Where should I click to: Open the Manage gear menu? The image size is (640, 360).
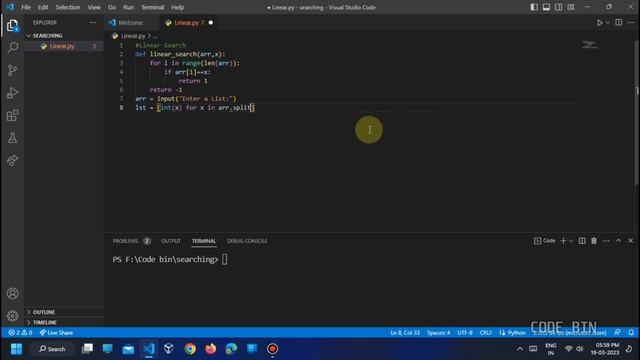coord(12,316)
